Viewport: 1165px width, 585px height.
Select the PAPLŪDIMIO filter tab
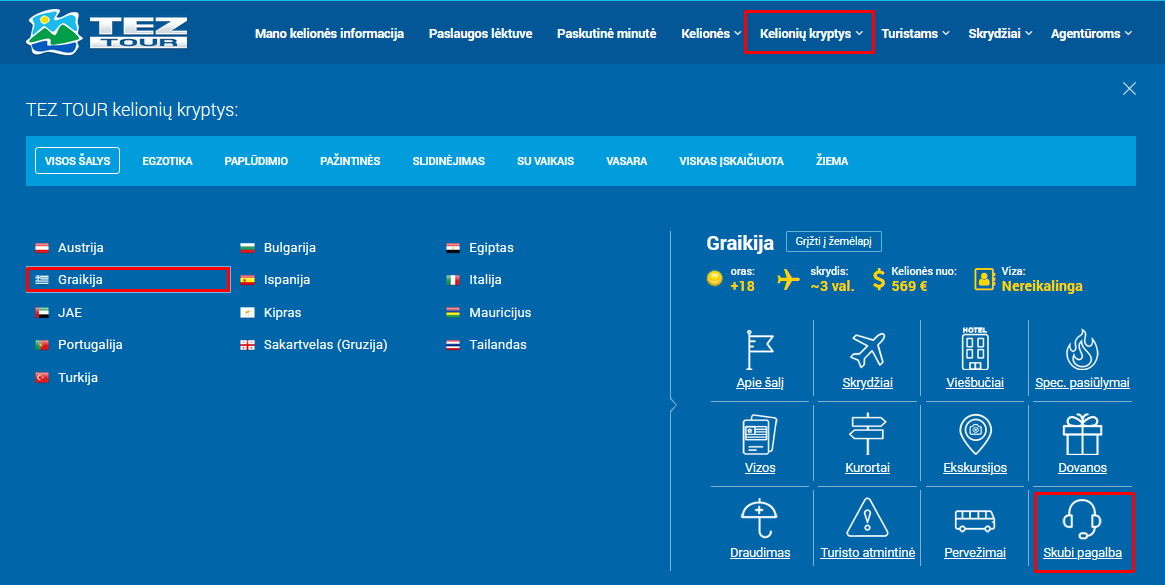pos(256,161)
